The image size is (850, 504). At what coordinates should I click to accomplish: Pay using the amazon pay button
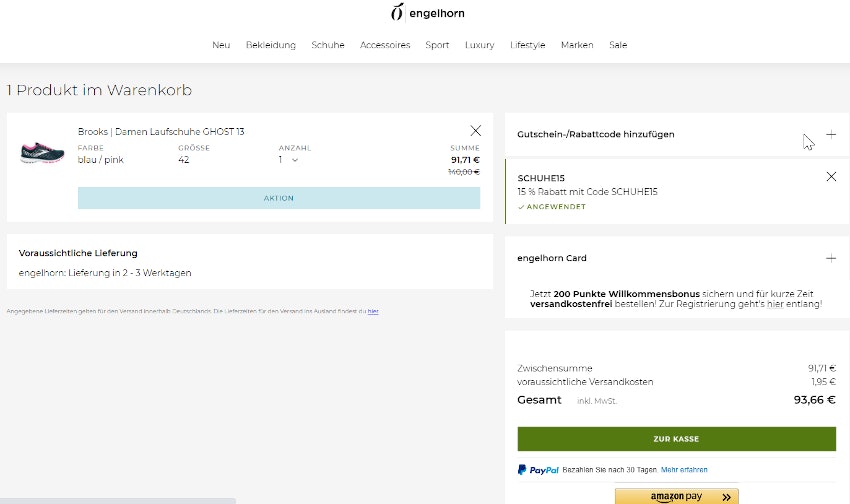point(676,496)
